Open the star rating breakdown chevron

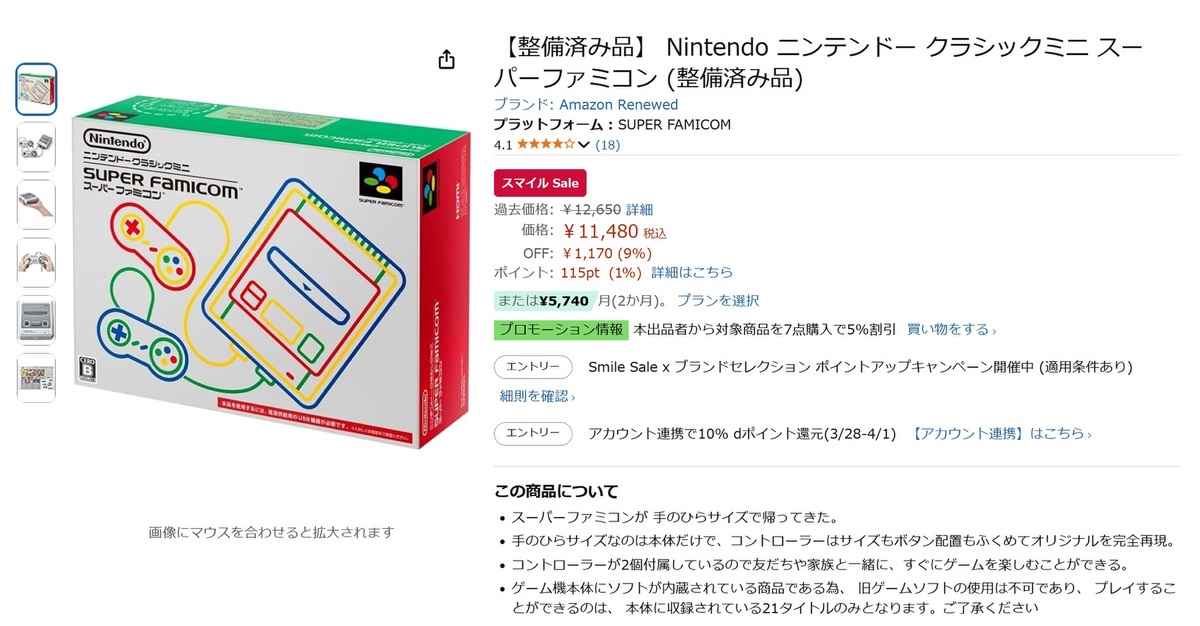tap(584, 145)
